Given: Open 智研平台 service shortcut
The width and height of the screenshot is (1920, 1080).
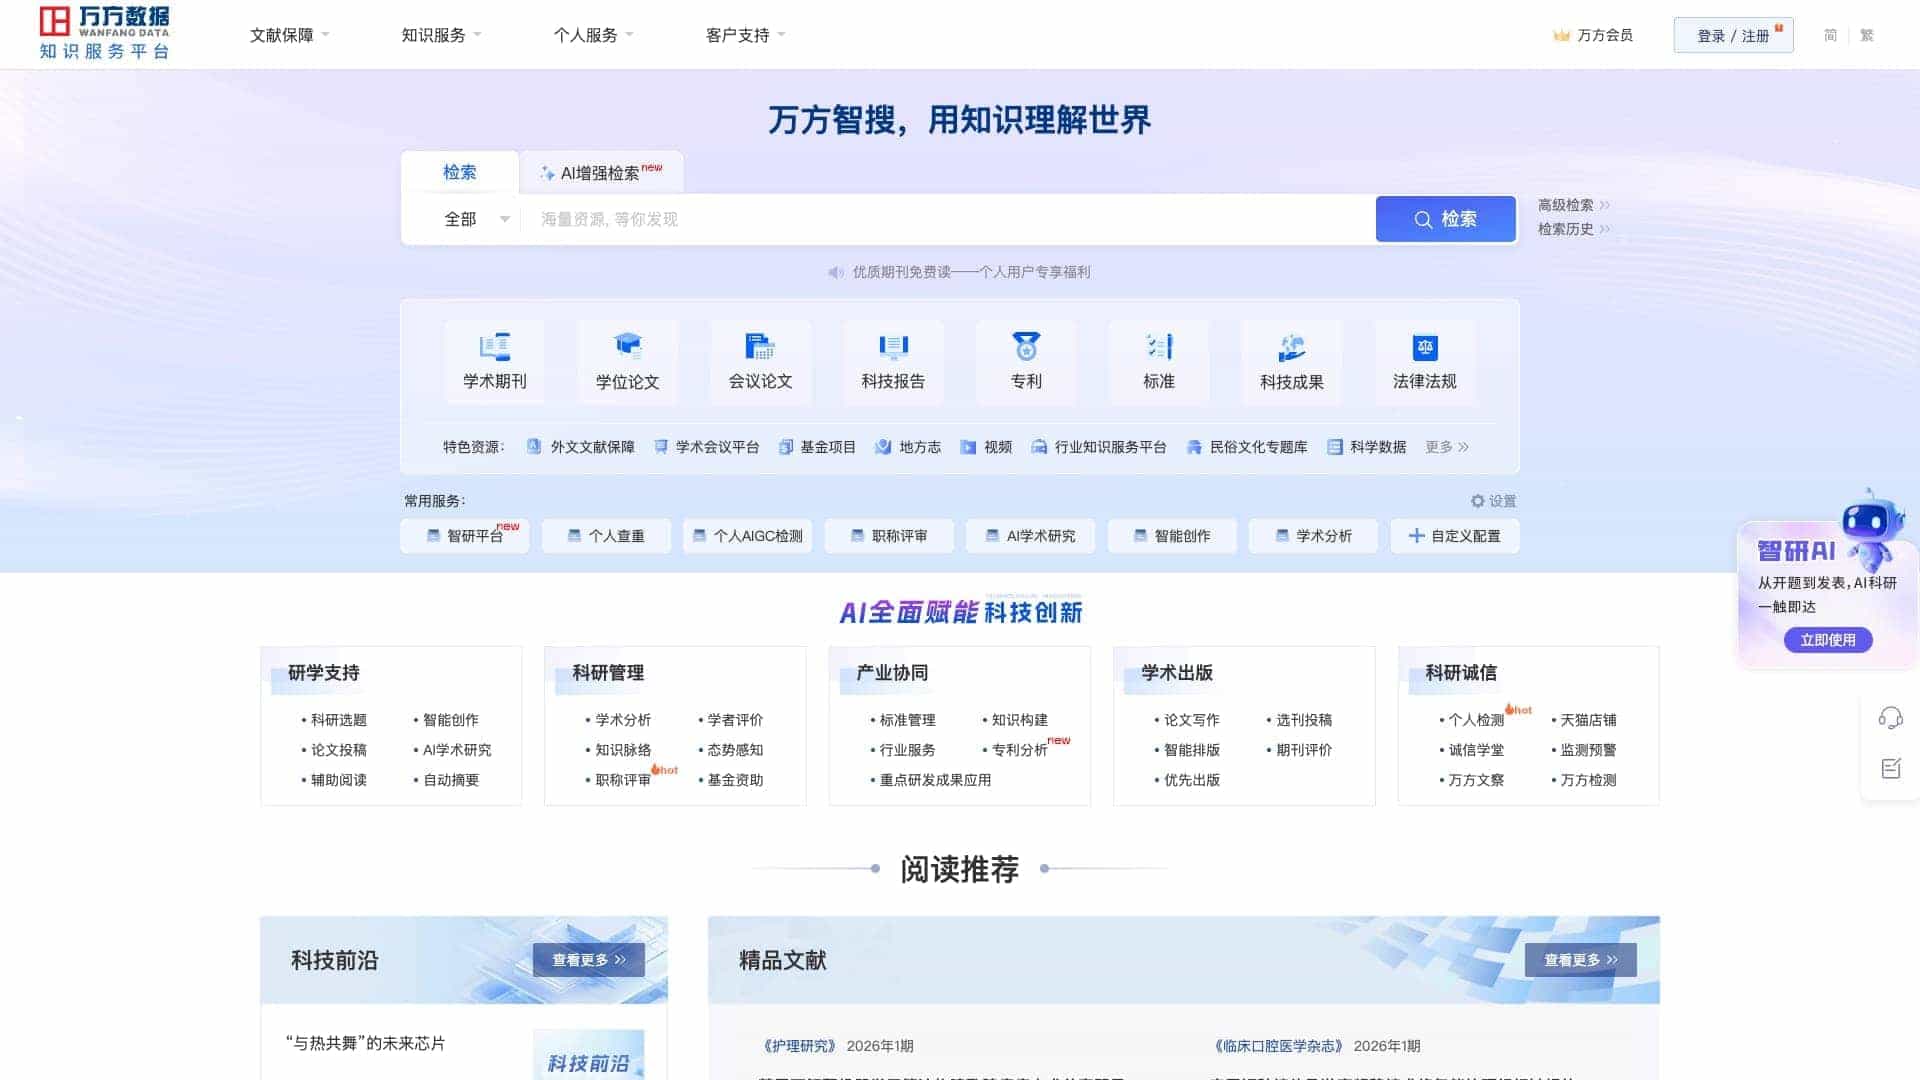Looking at the screenshot, I should point(465,536).
